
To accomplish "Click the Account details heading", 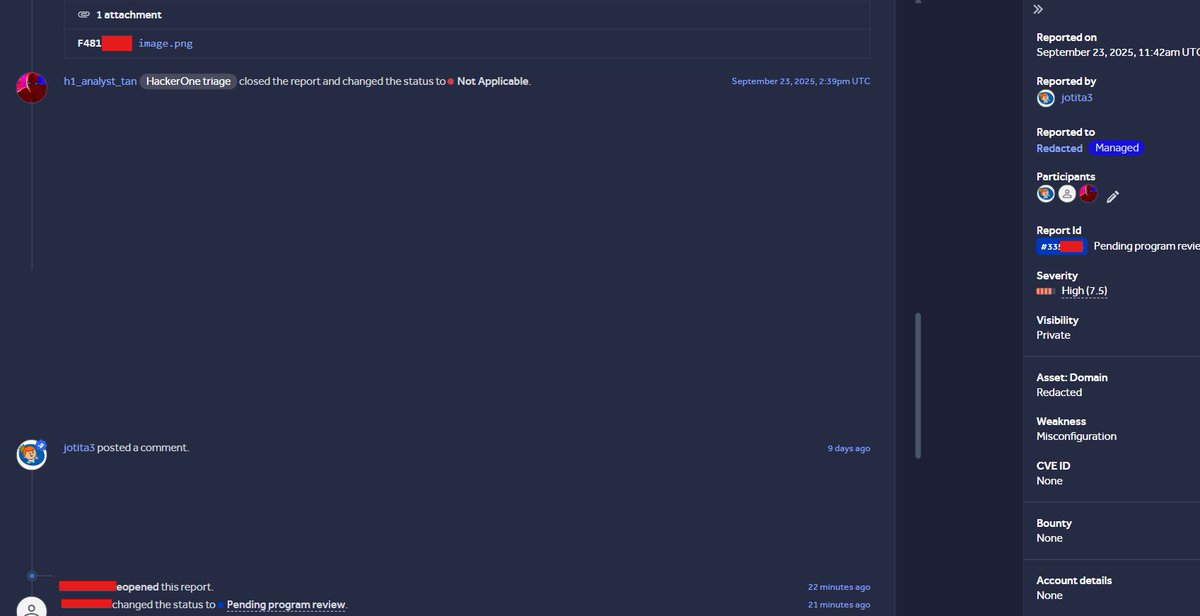I will coord(1074,581).
